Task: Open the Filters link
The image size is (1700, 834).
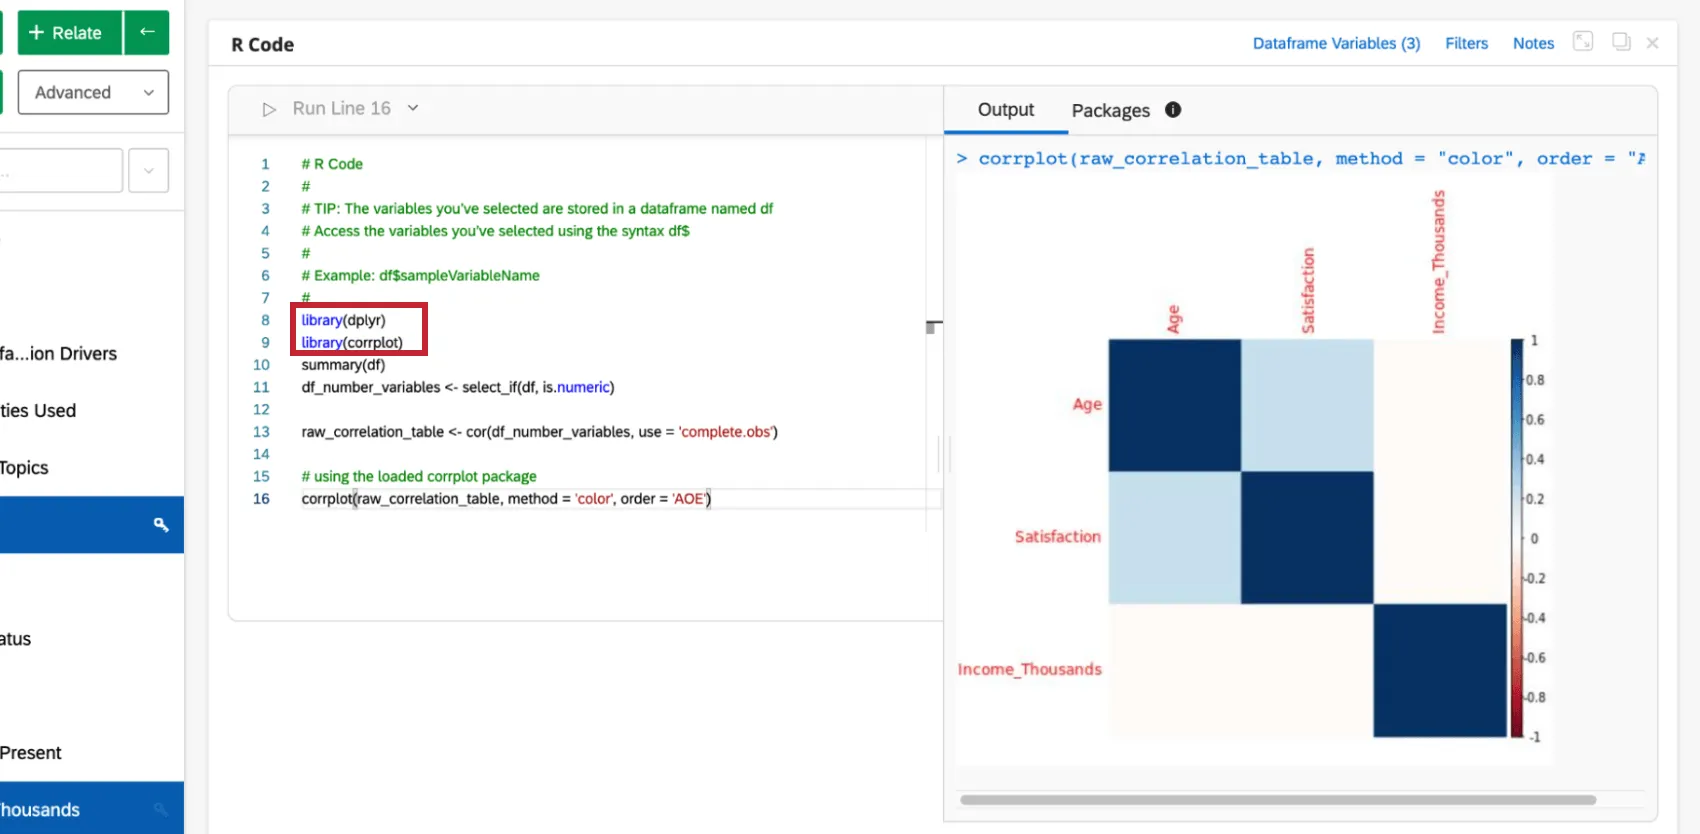Action: (1466, 43)
